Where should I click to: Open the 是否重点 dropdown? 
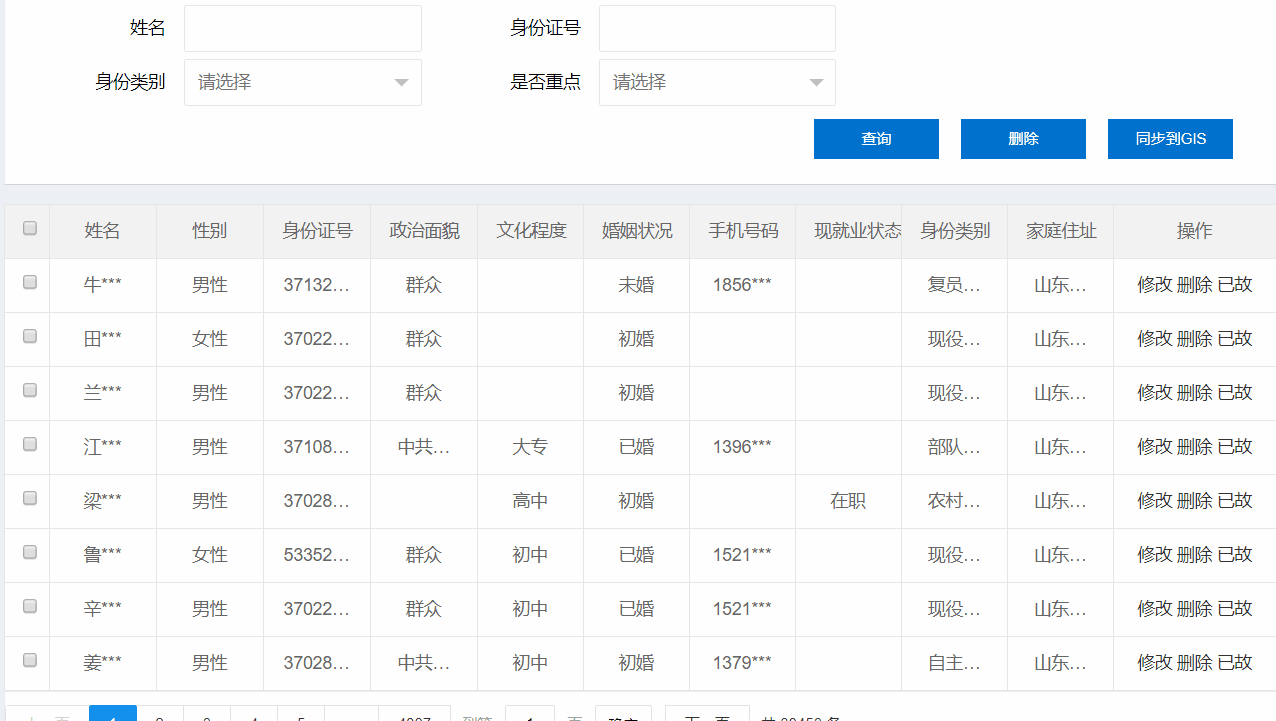click(x=717, y=82)
